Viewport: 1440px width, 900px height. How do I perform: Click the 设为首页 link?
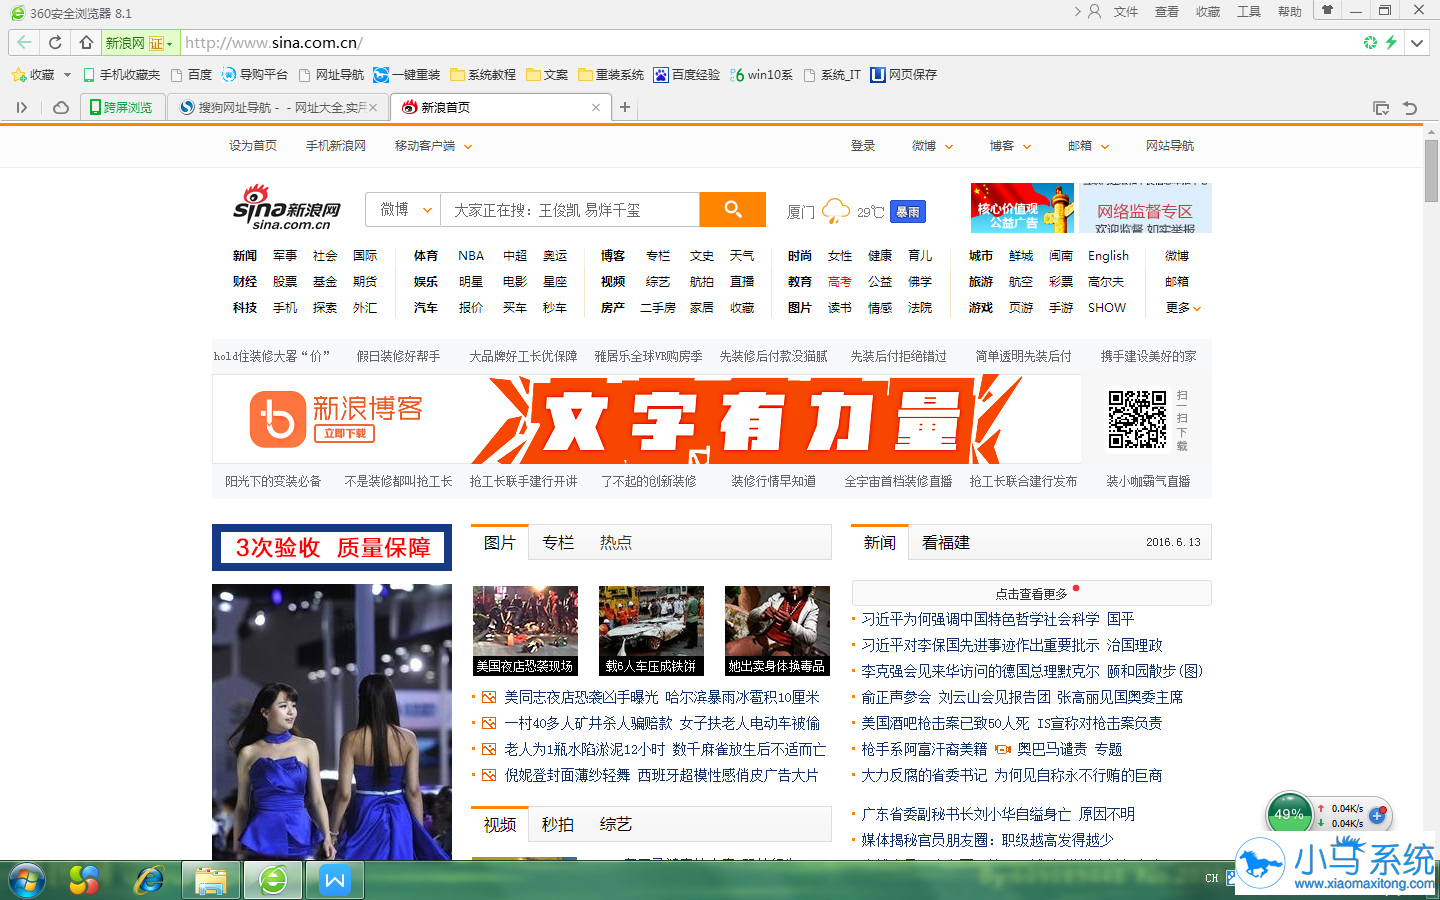tap(253, 146)
